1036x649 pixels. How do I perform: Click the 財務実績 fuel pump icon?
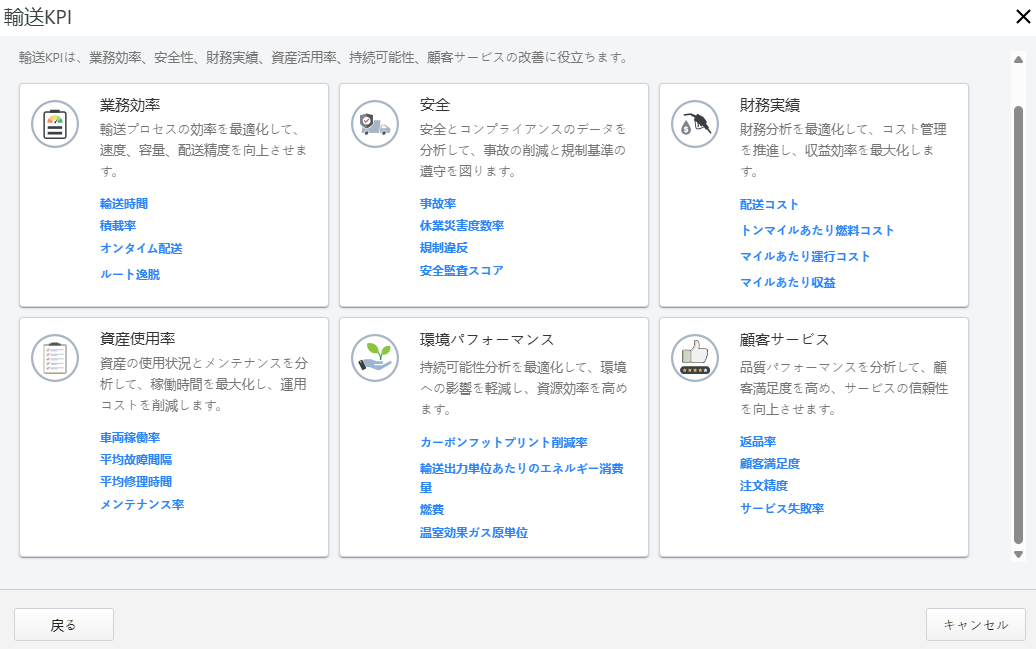click(x=694, y=124)
